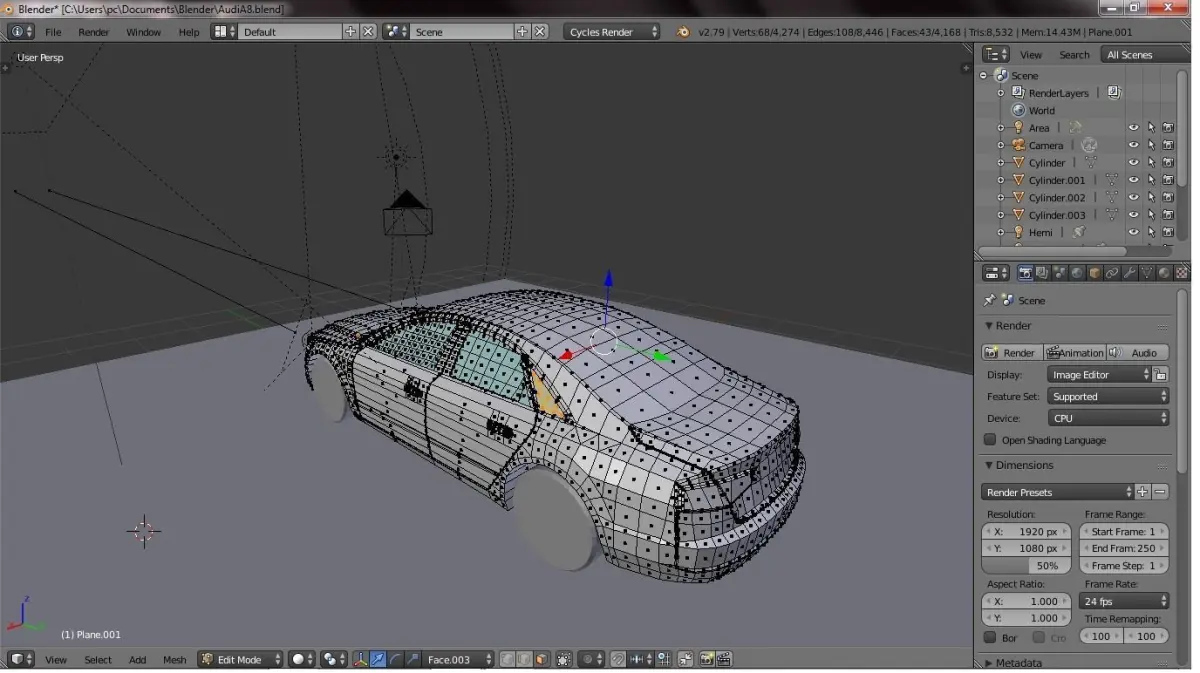
Task: Open the Render Presets dropdown
Action: (1058, 492)
